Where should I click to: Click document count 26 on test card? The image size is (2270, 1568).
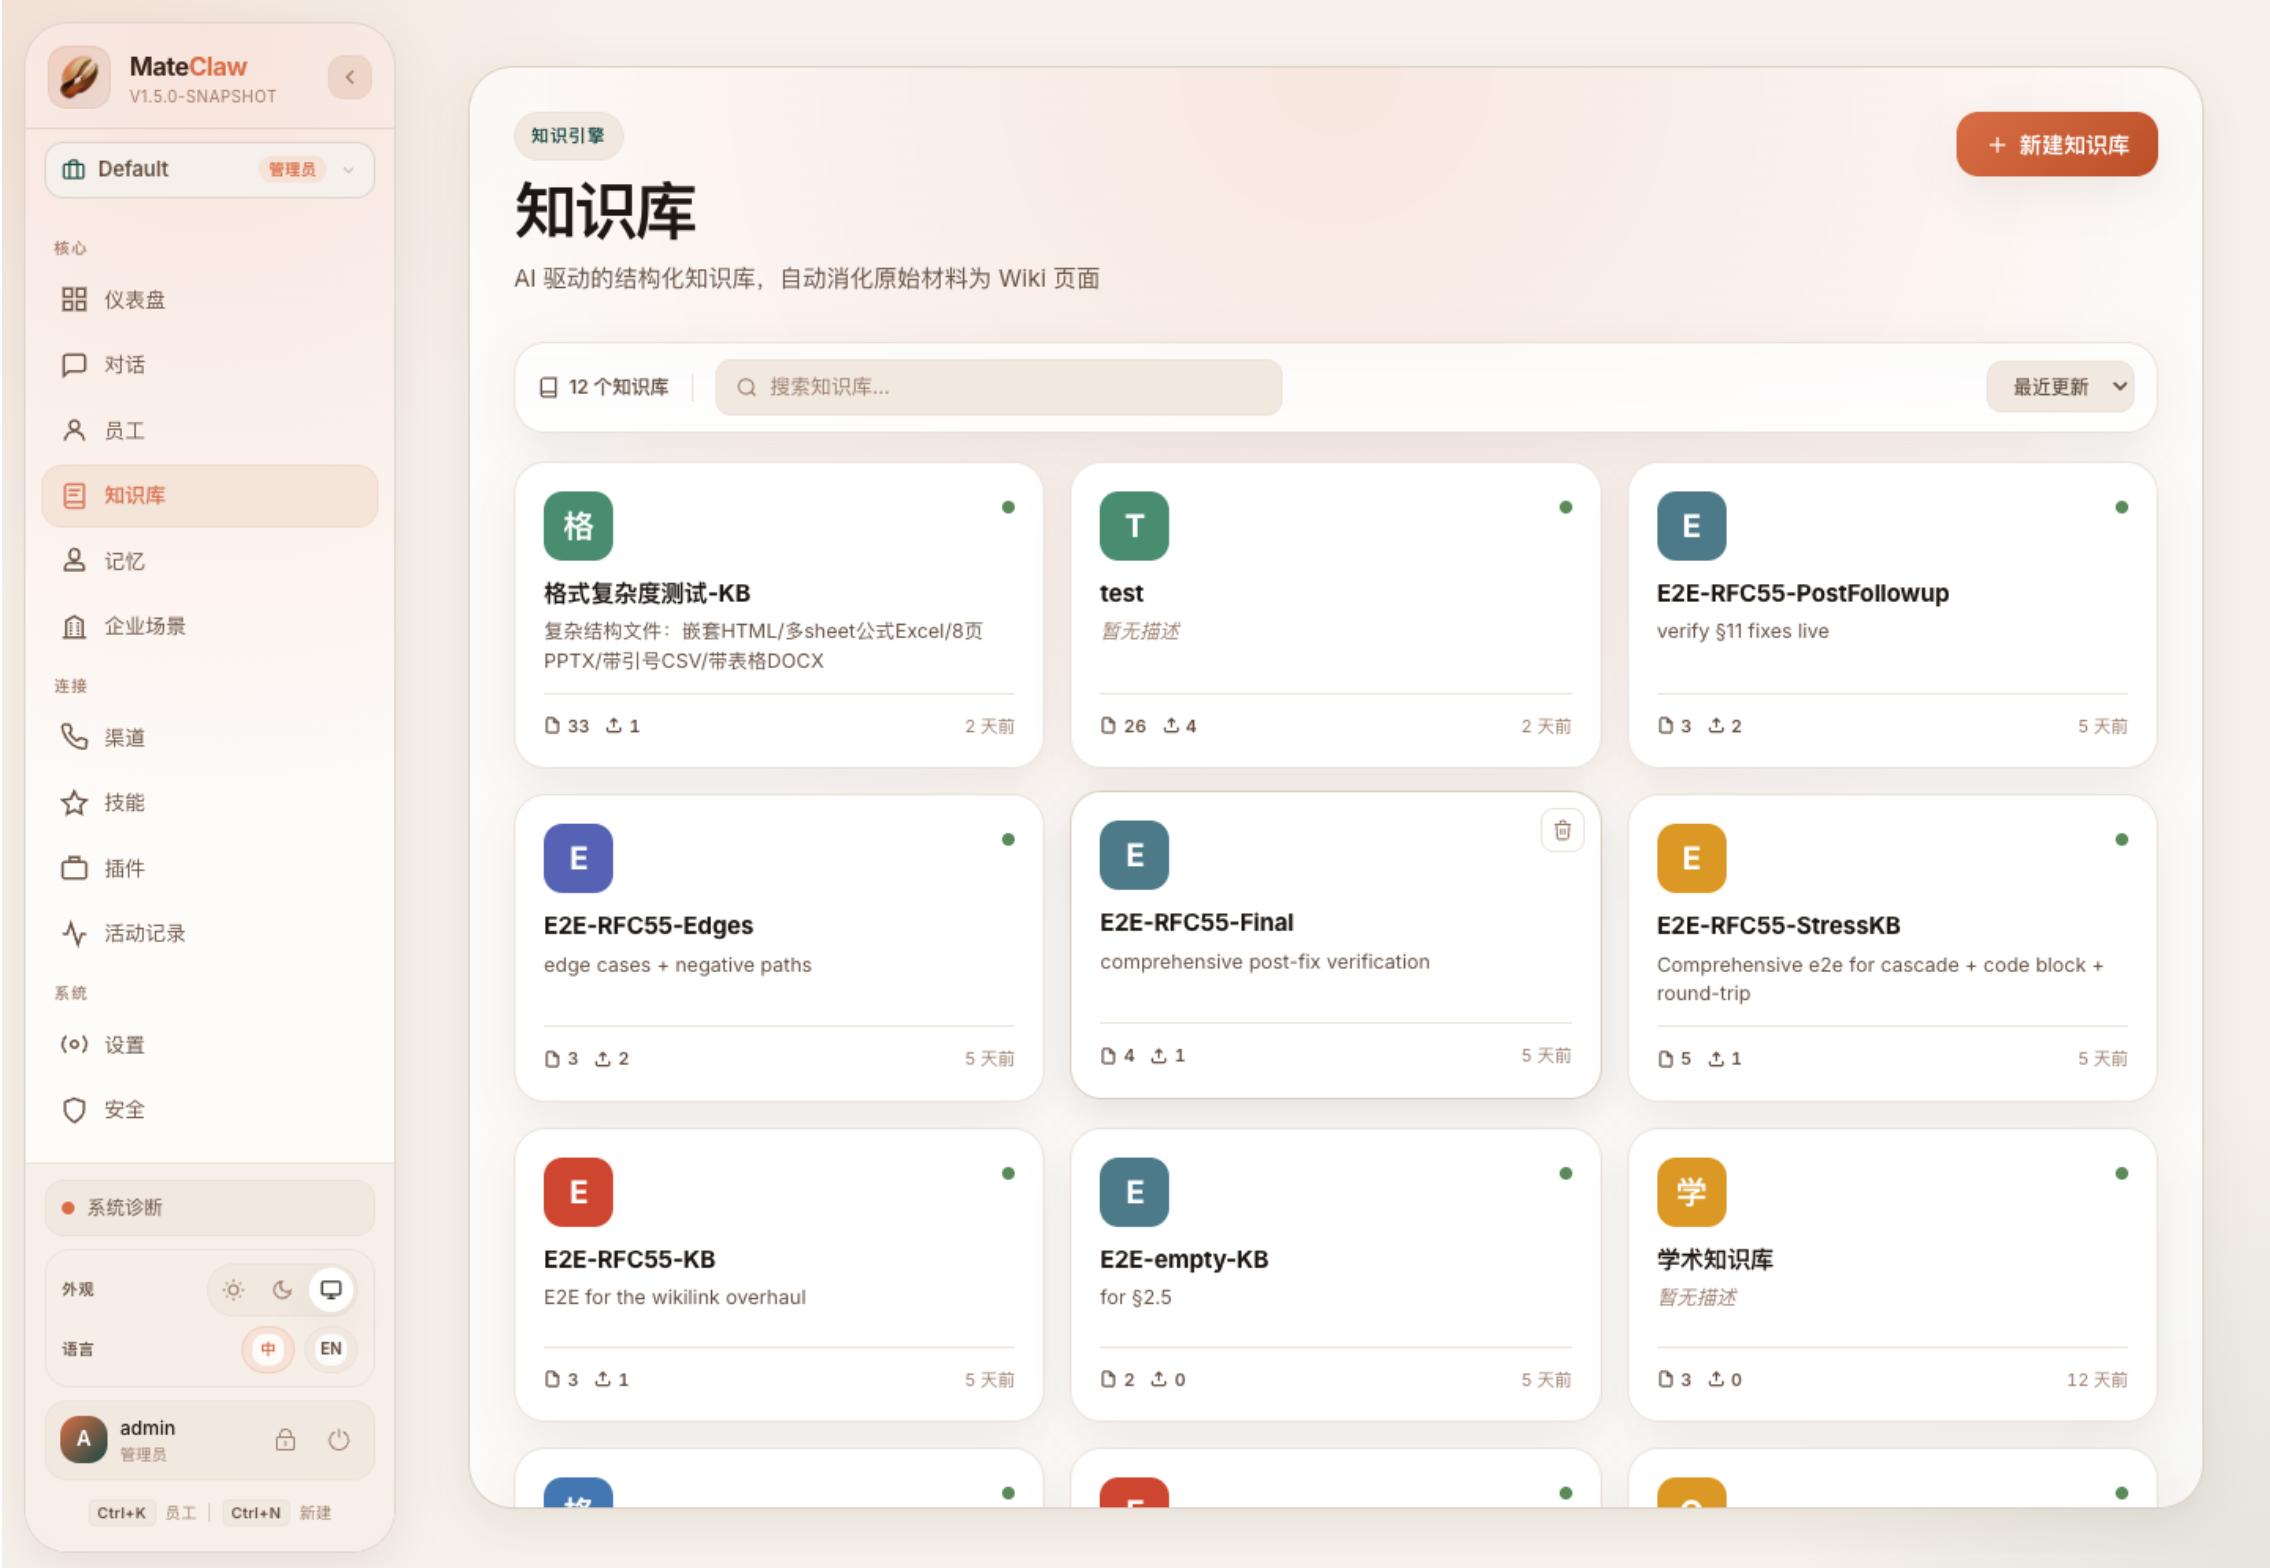tap(1123, 725)
